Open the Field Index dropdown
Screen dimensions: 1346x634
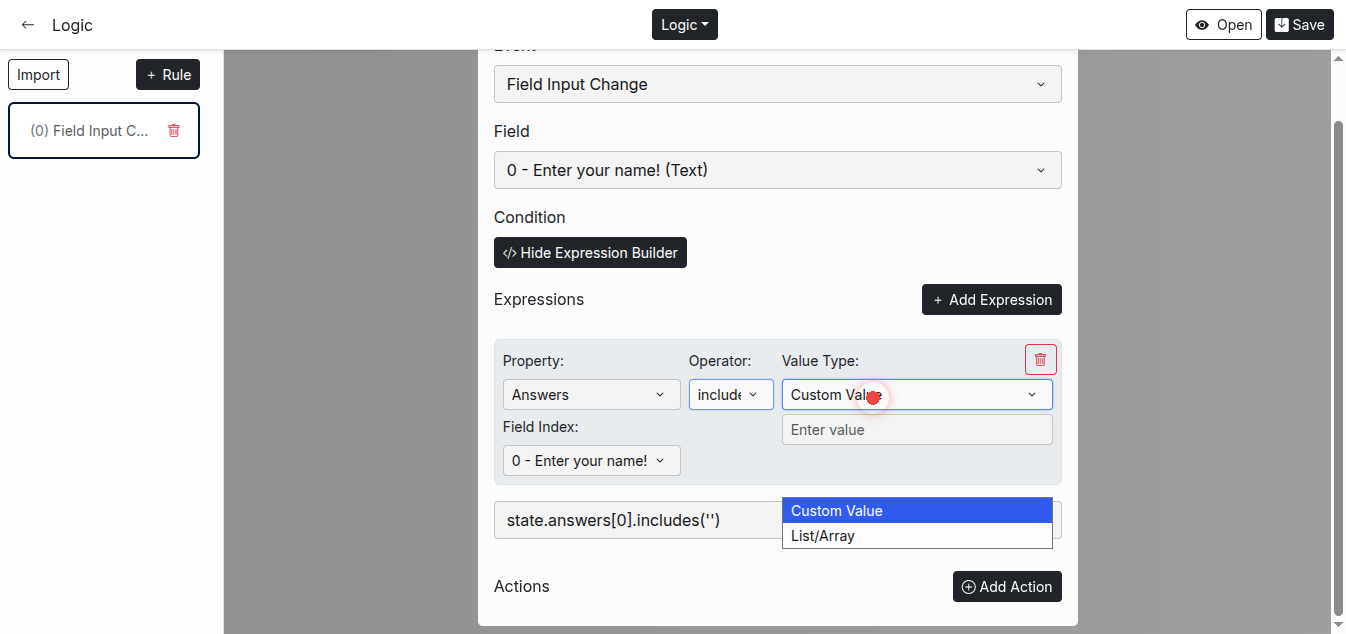point(591,461)
